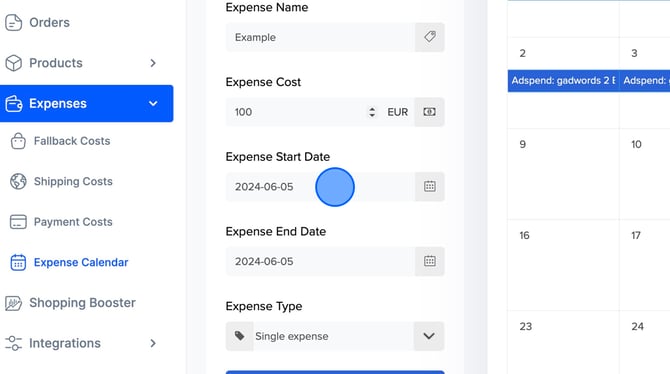Open Integrations menu item
This screenshot has width=670, height=374.
click(x=65, y=343)
